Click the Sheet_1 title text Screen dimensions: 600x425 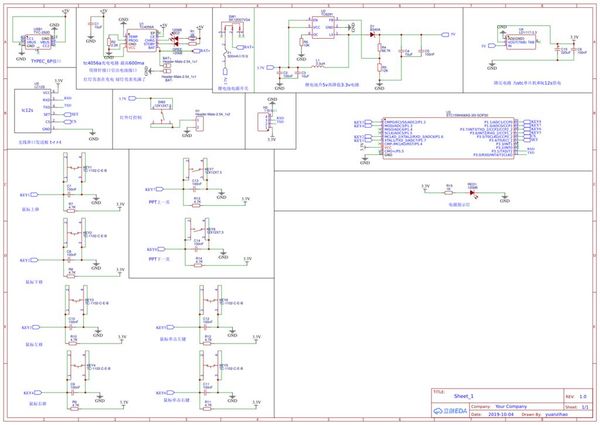463,396
